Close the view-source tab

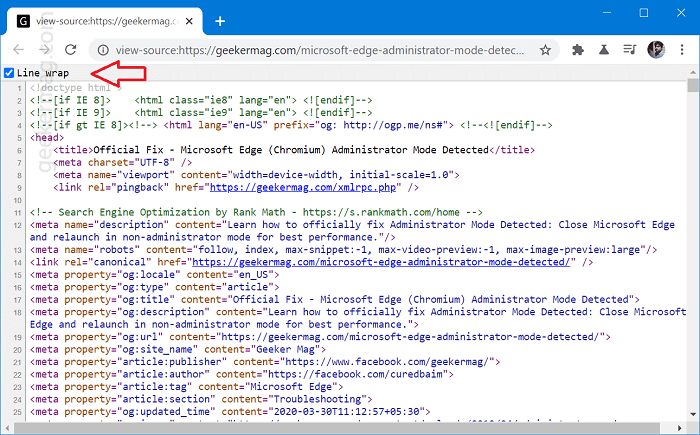pyautogui.click(x=189, y=21)
